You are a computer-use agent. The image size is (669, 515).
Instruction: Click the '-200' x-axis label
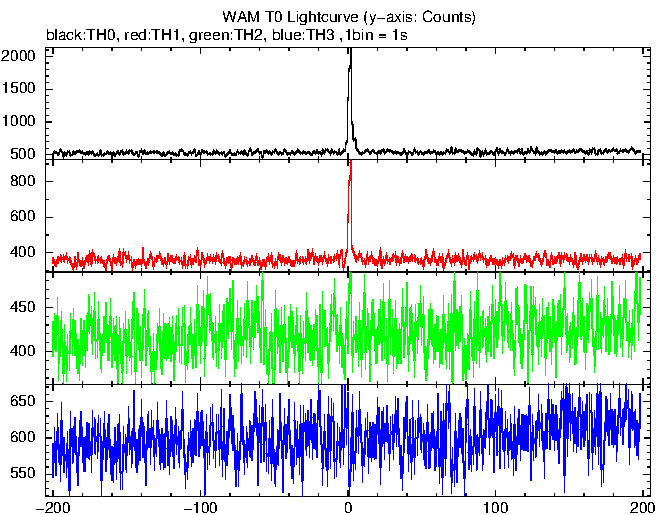52,507
